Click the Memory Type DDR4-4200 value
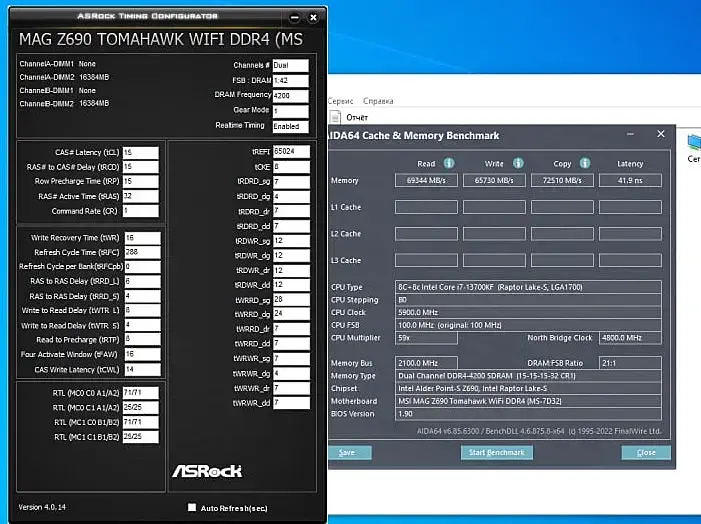 (528, 376)
